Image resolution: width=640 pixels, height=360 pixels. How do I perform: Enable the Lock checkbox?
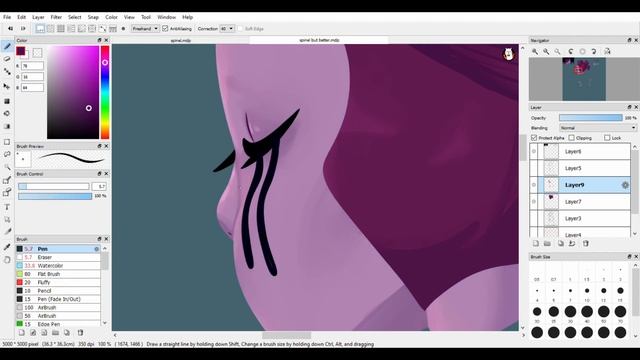tap(607, 138)
